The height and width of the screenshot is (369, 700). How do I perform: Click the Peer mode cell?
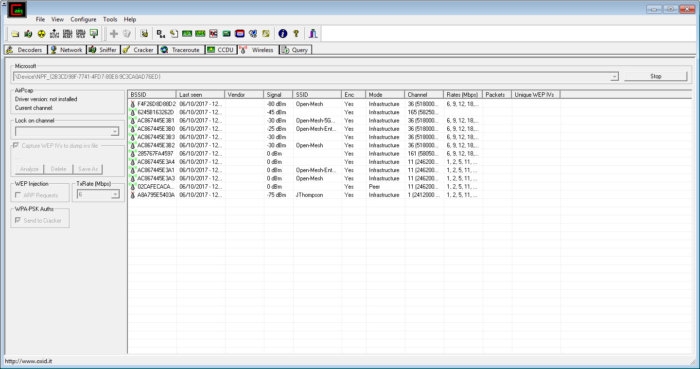point(374,187)
